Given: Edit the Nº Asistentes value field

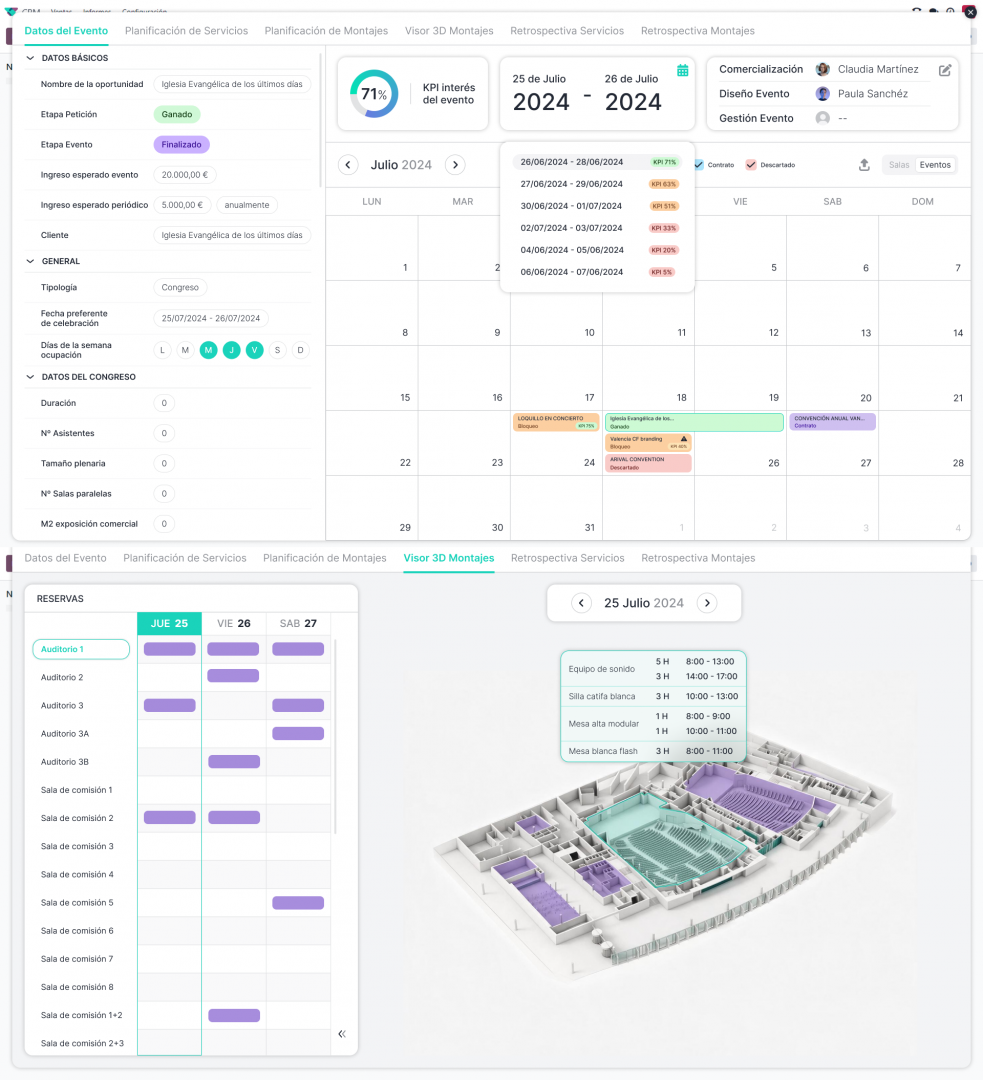Looking at the screenshot, I should coord(164,434).
